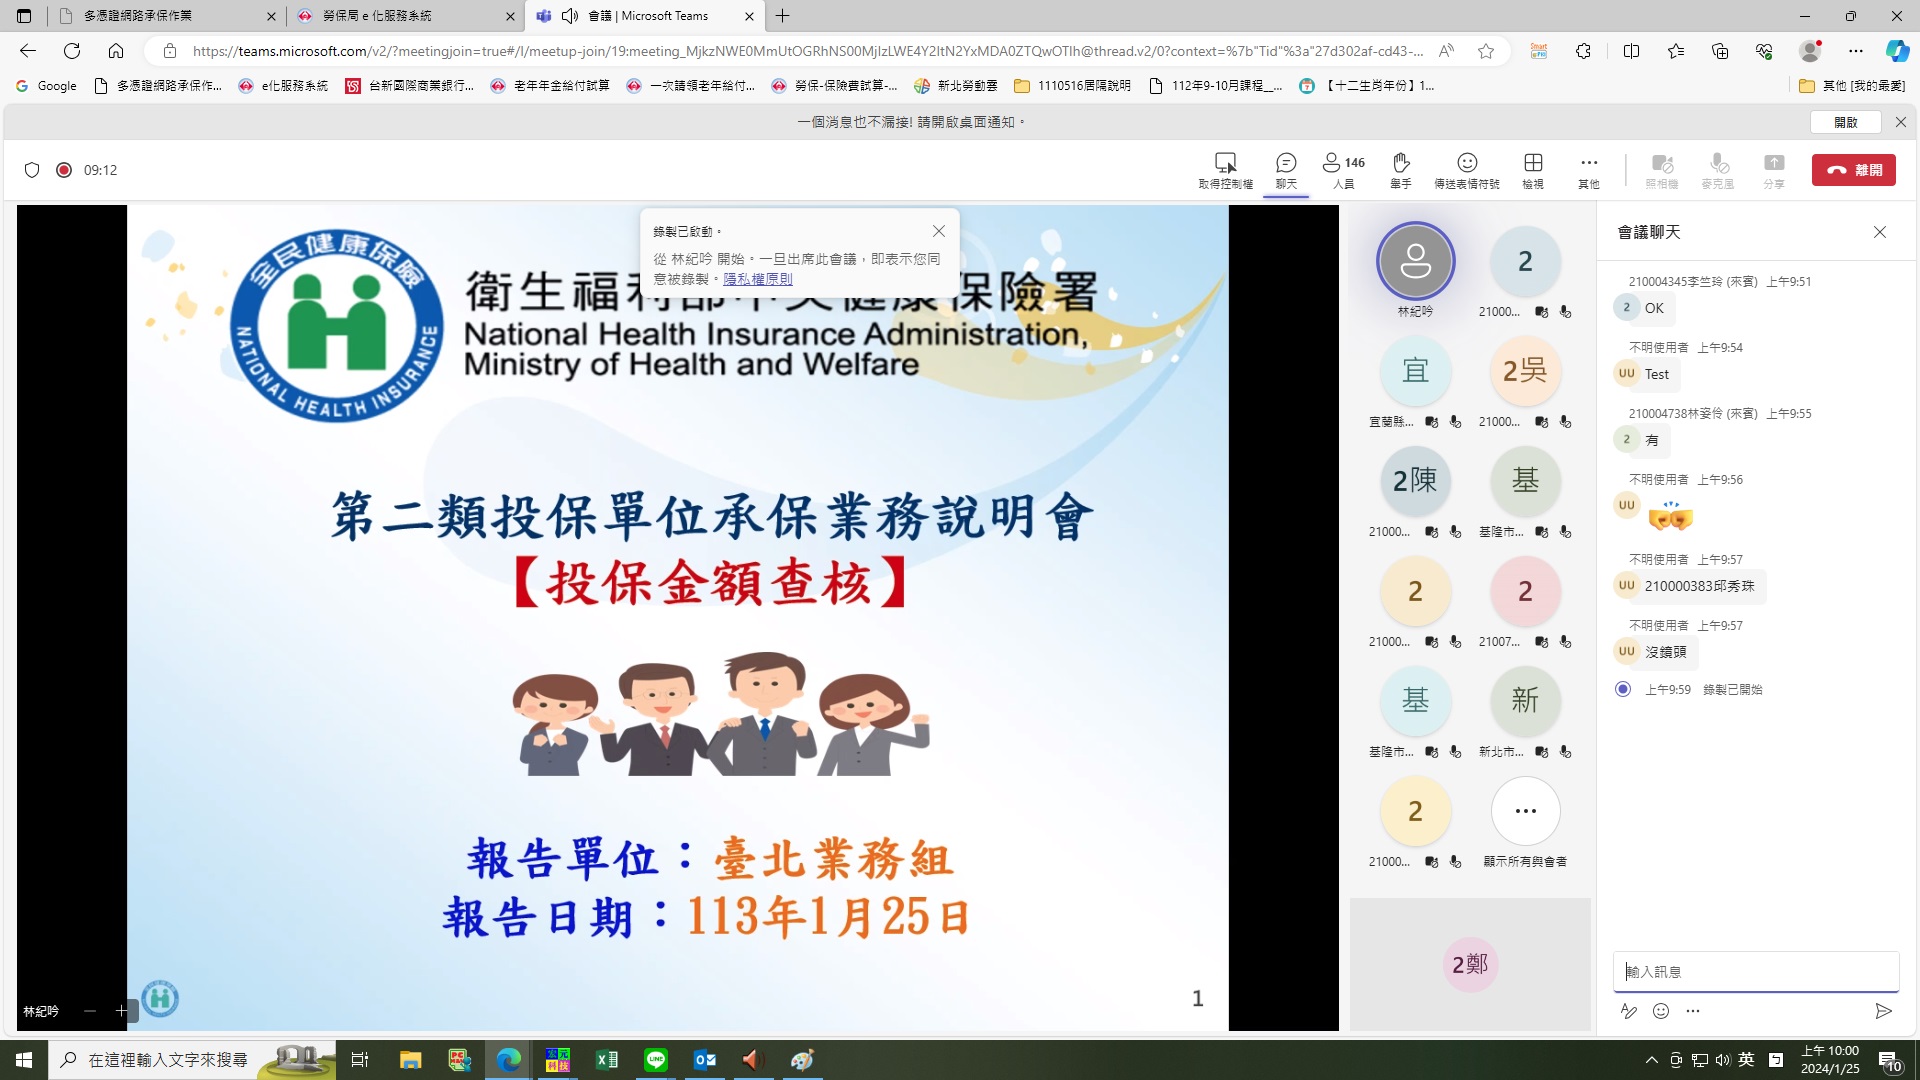Open the Raise hand control
The height and width of the screenshot is (1080, 1920).
pos(1400,169)
